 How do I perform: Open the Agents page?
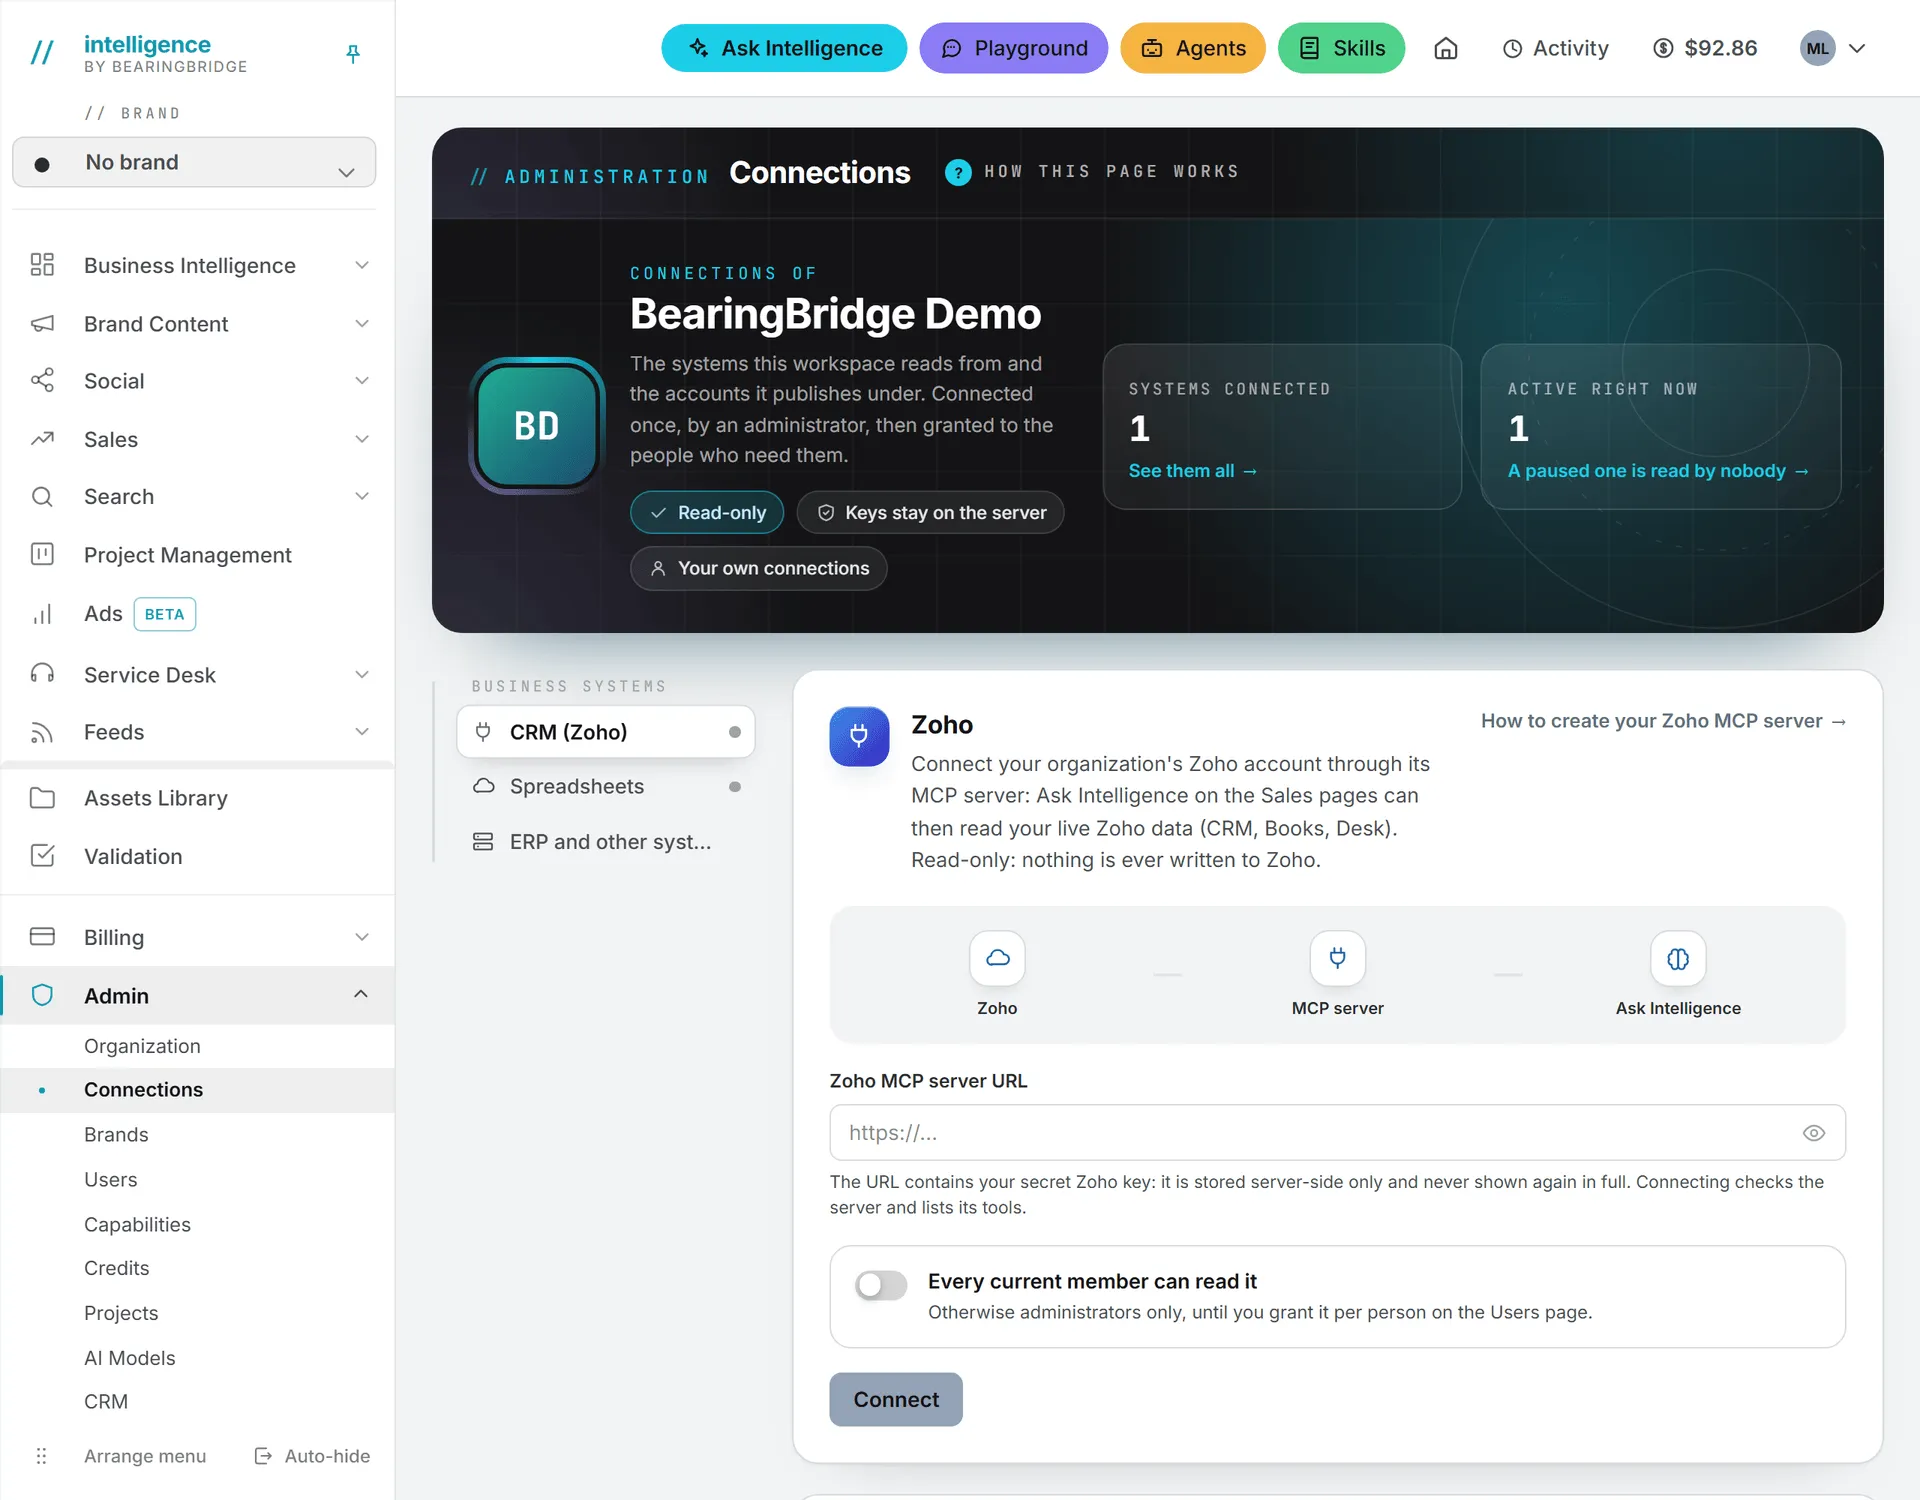(x=1192, y=48)
